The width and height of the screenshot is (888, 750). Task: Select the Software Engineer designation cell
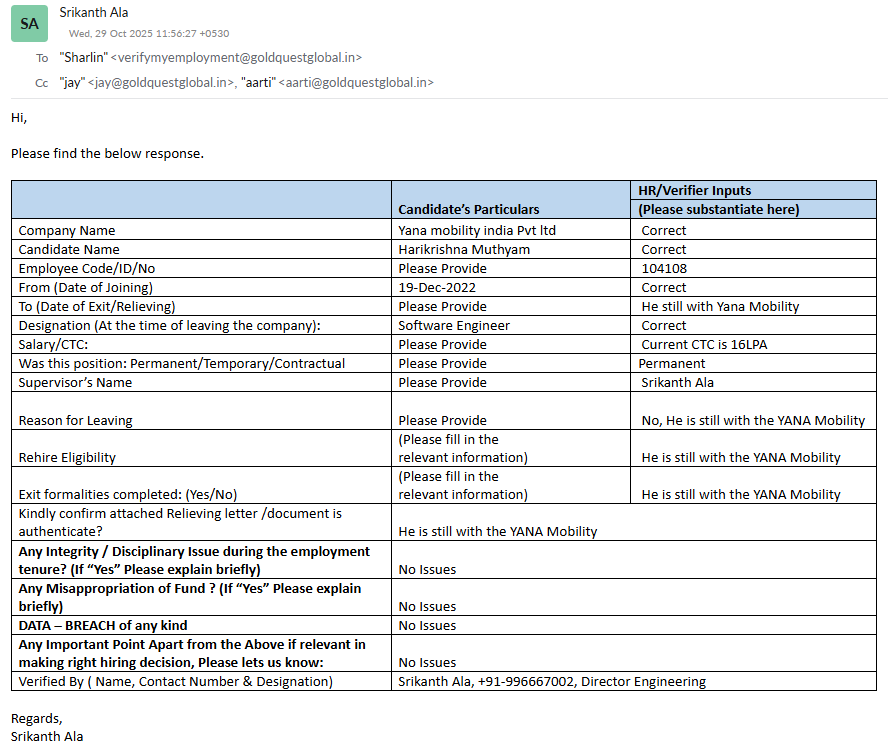pyautogui.click(x=453, y=325)
